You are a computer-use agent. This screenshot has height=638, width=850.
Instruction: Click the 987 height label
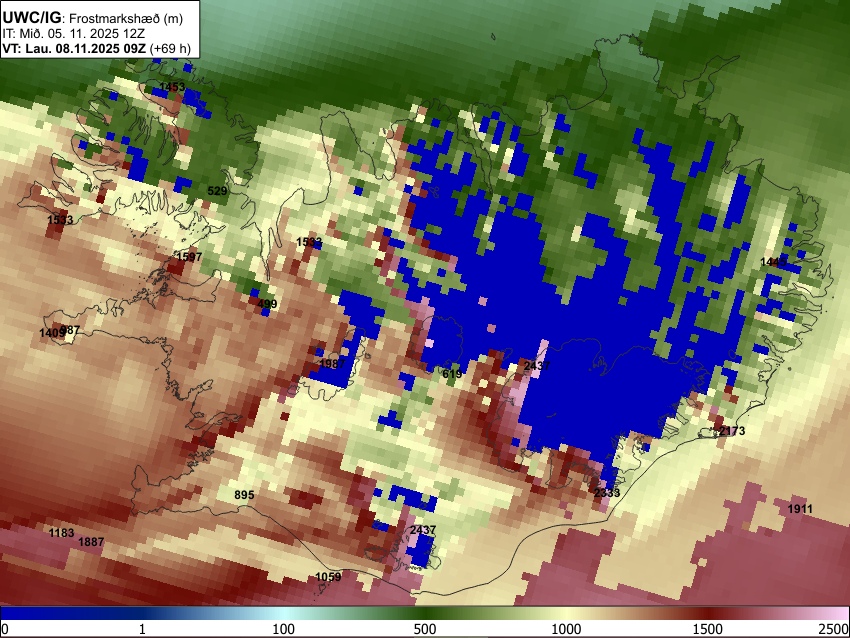coord(72,330)
